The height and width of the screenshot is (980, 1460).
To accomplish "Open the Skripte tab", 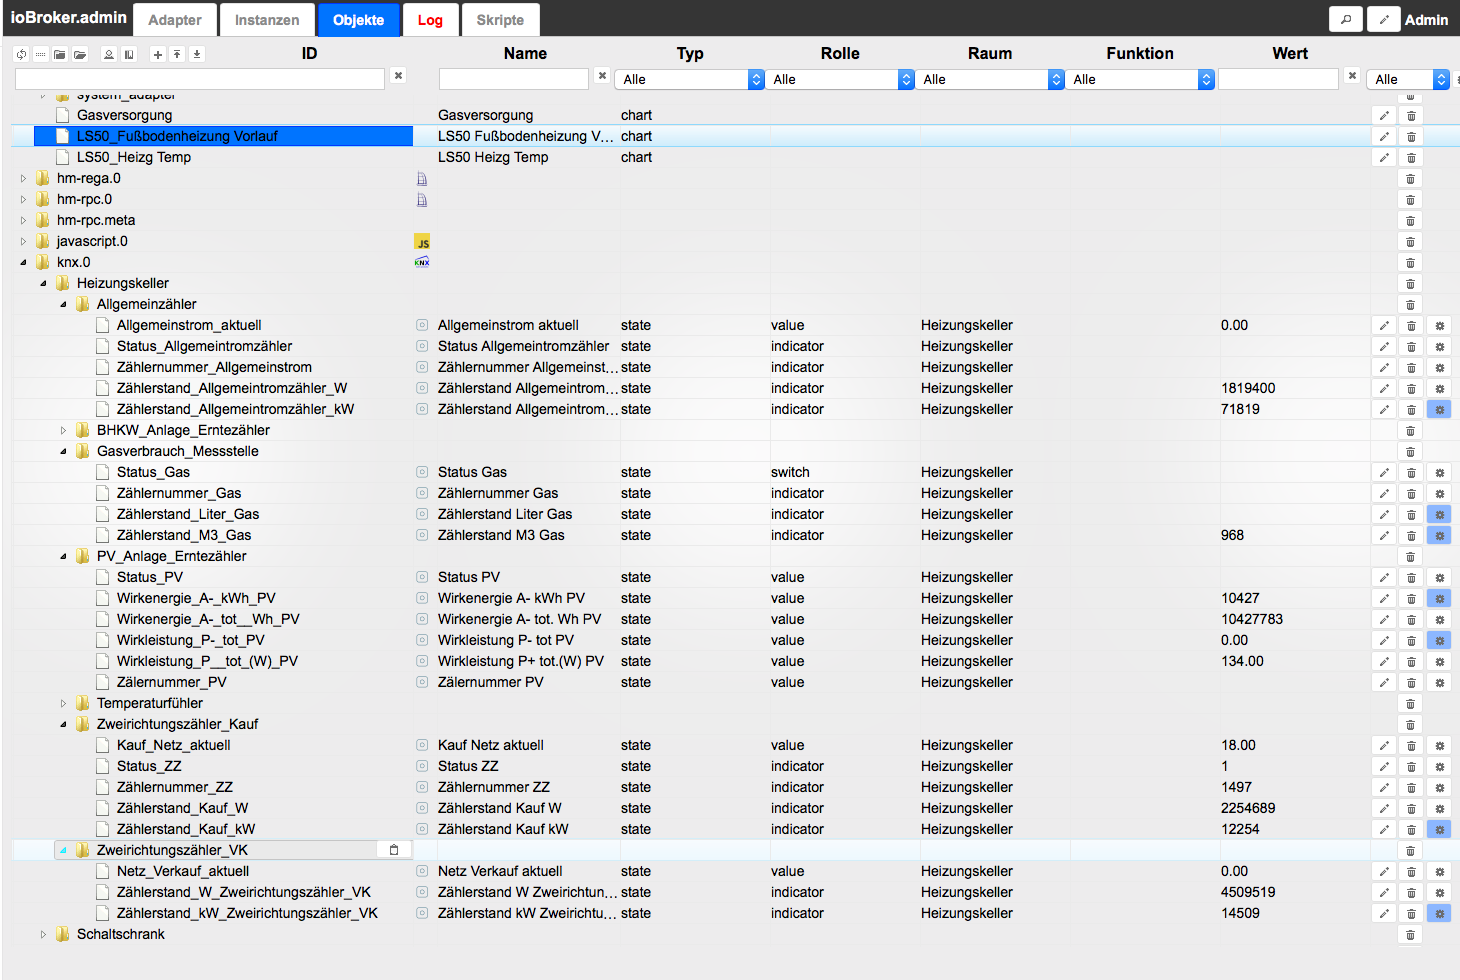I will click(x=500, y=20).
